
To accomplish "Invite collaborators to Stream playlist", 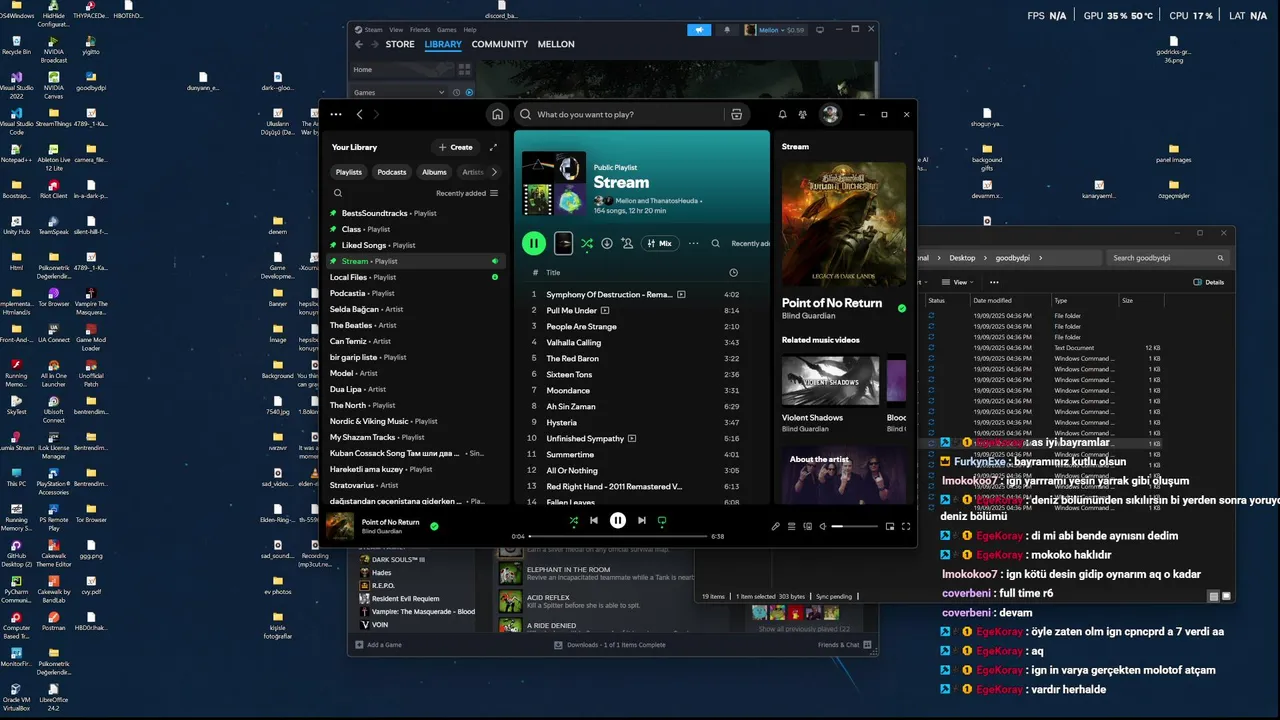I will click(627, 243).
